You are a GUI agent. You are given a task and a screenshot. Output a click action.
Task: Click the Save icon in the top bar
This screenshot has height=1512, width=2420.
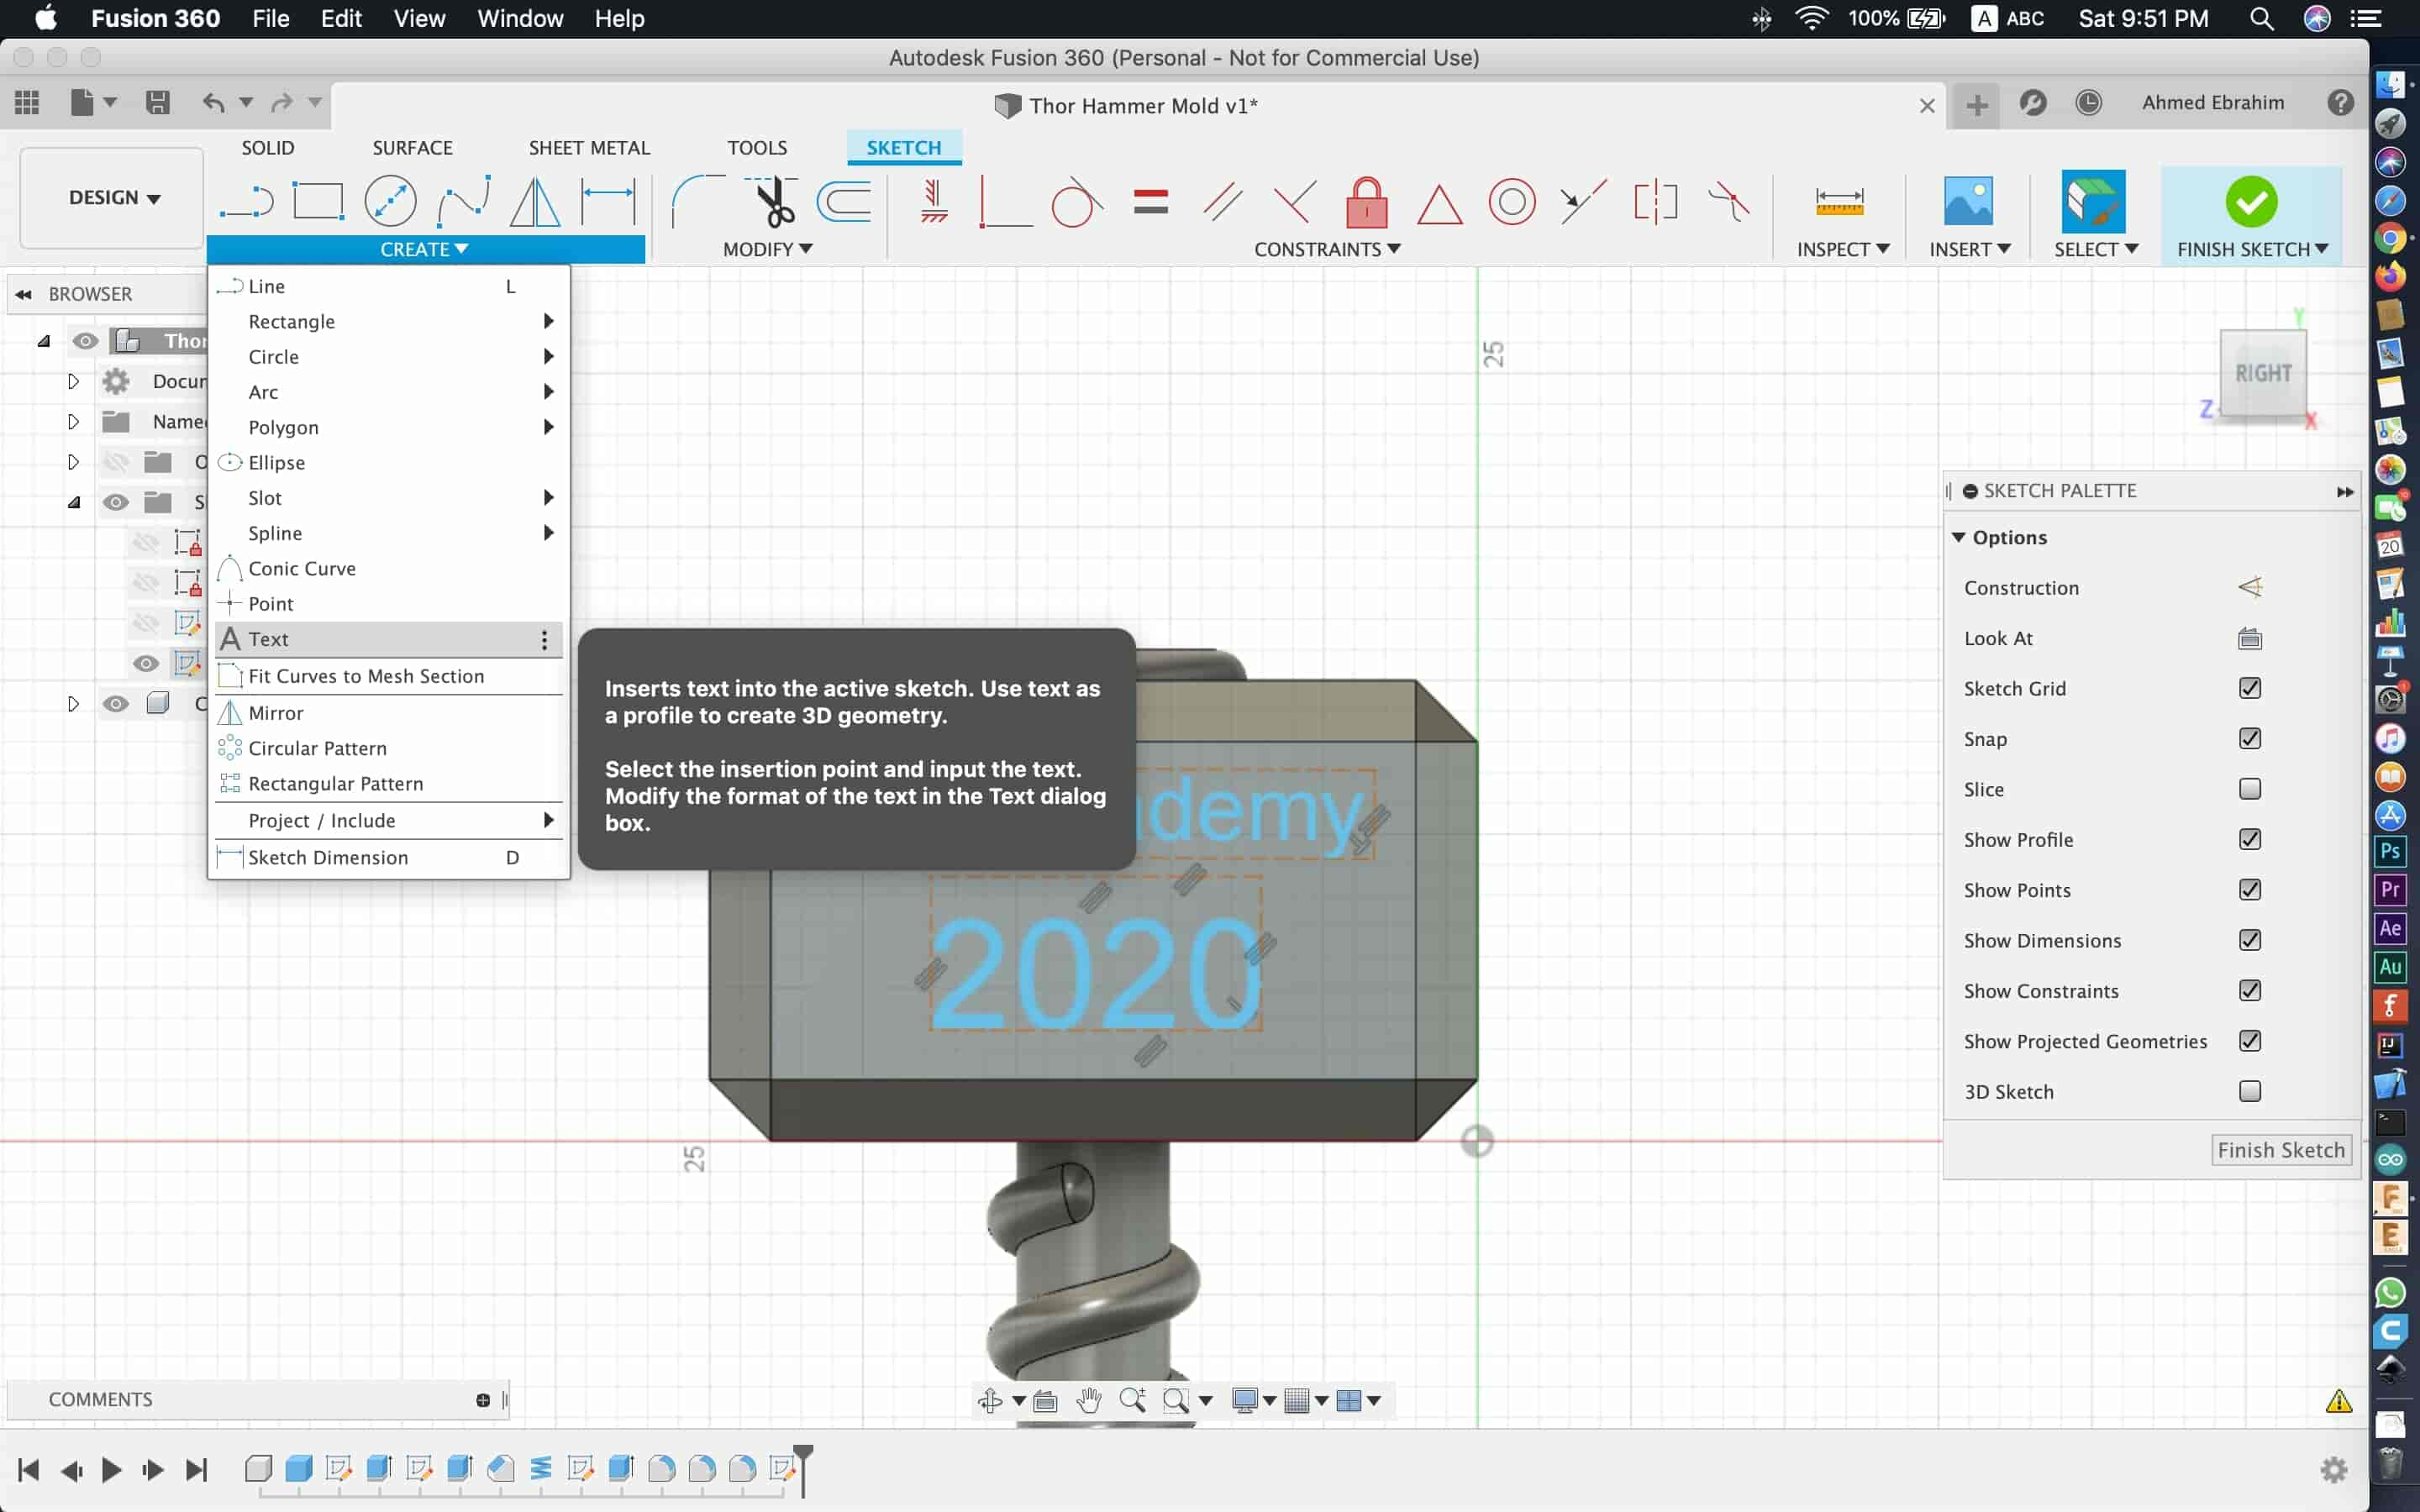[157, 102]
